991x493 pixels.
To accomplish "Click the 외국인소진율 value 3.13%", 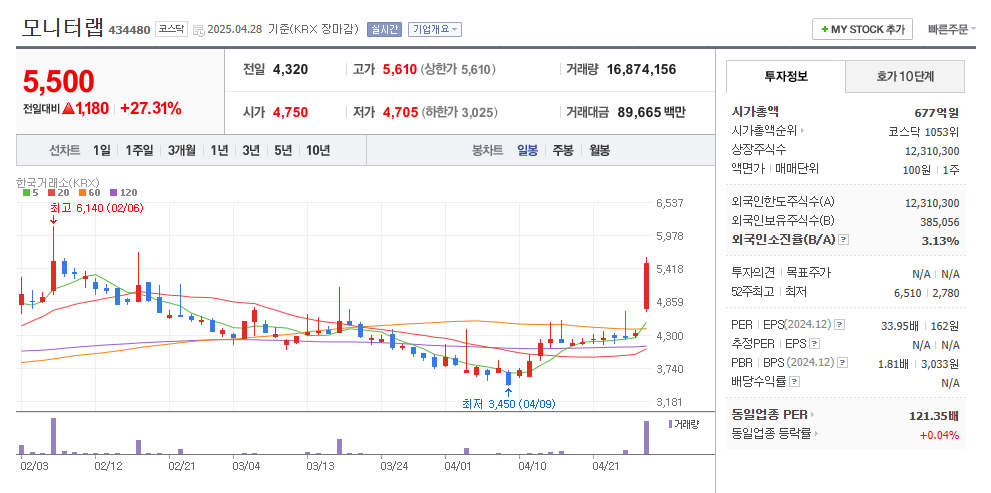I will click(942, 241).
